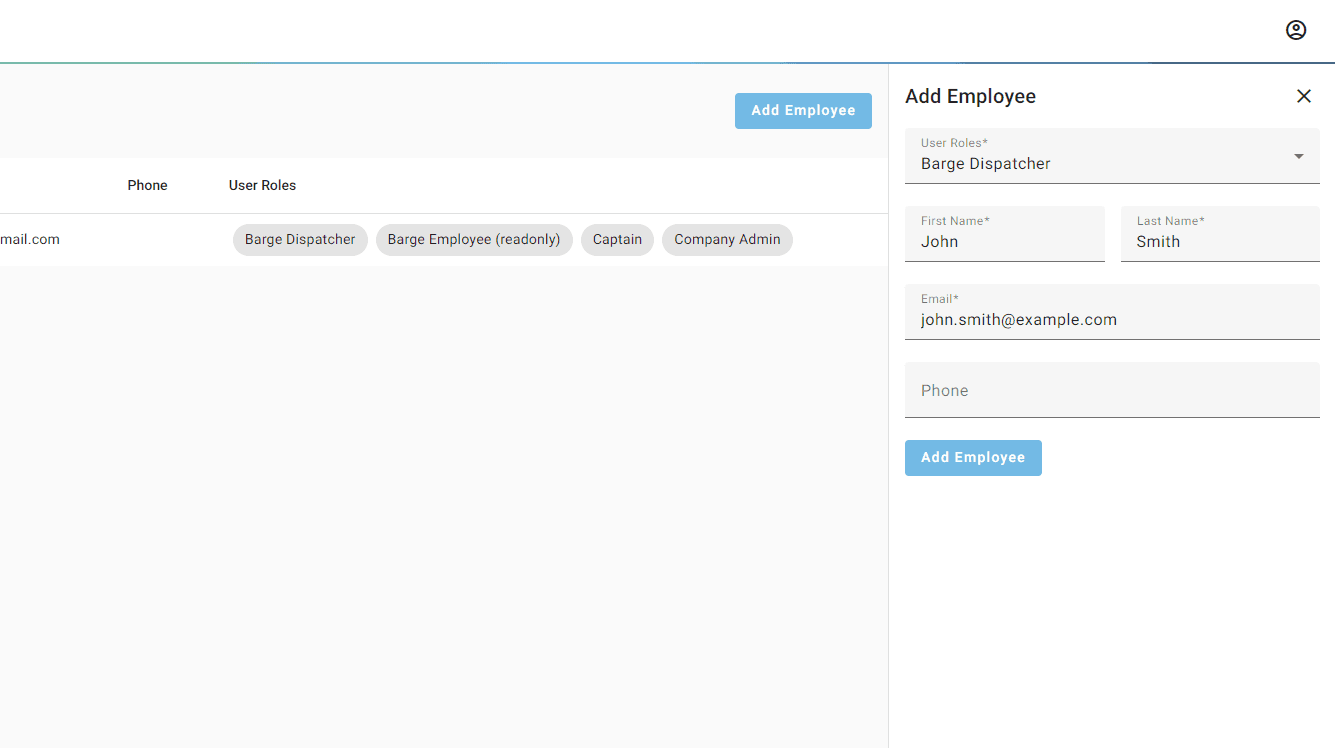Image resolution: width=1335 pixels, height=748 pixels.
Task: Select the Barge Employee (readonly) chip
Action: pos(474,240)
